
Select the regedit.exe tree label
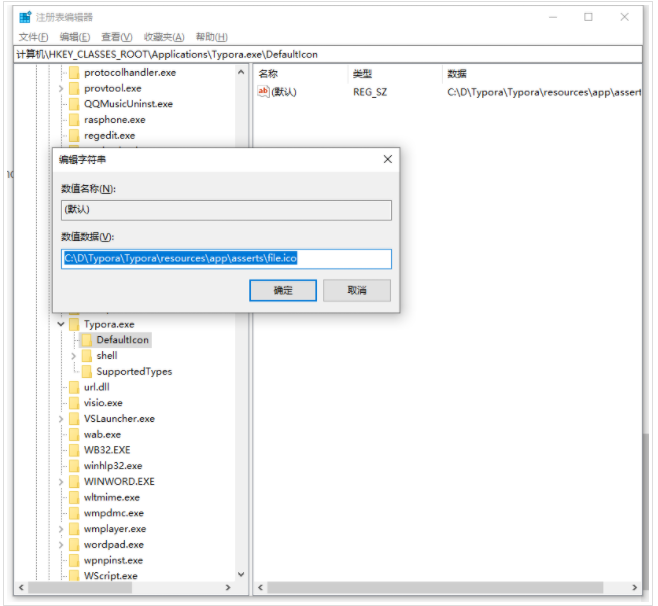click(x=110, y=136)
